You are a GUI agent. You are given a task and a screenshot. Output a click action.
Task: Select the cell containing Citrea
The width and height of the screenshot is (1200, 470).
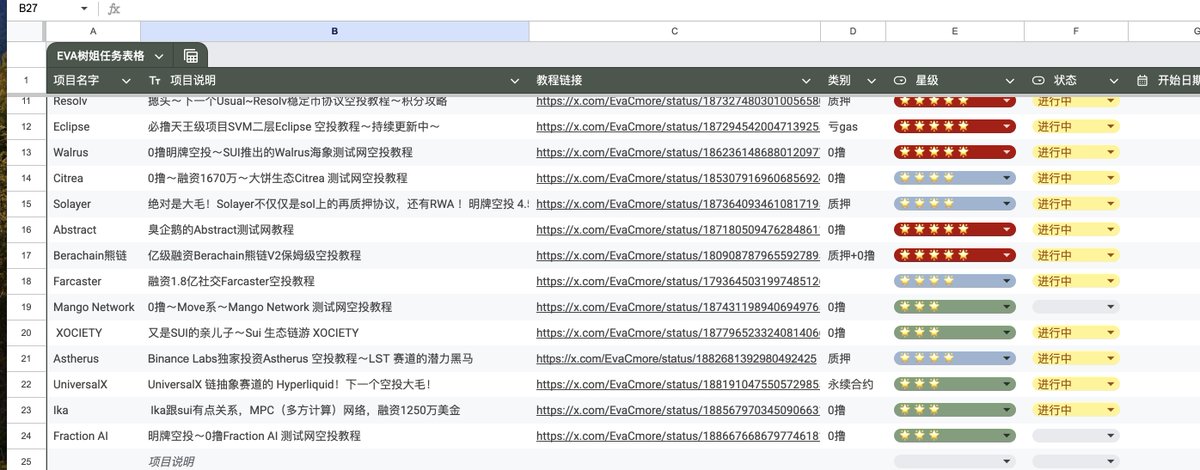point(94,178)
